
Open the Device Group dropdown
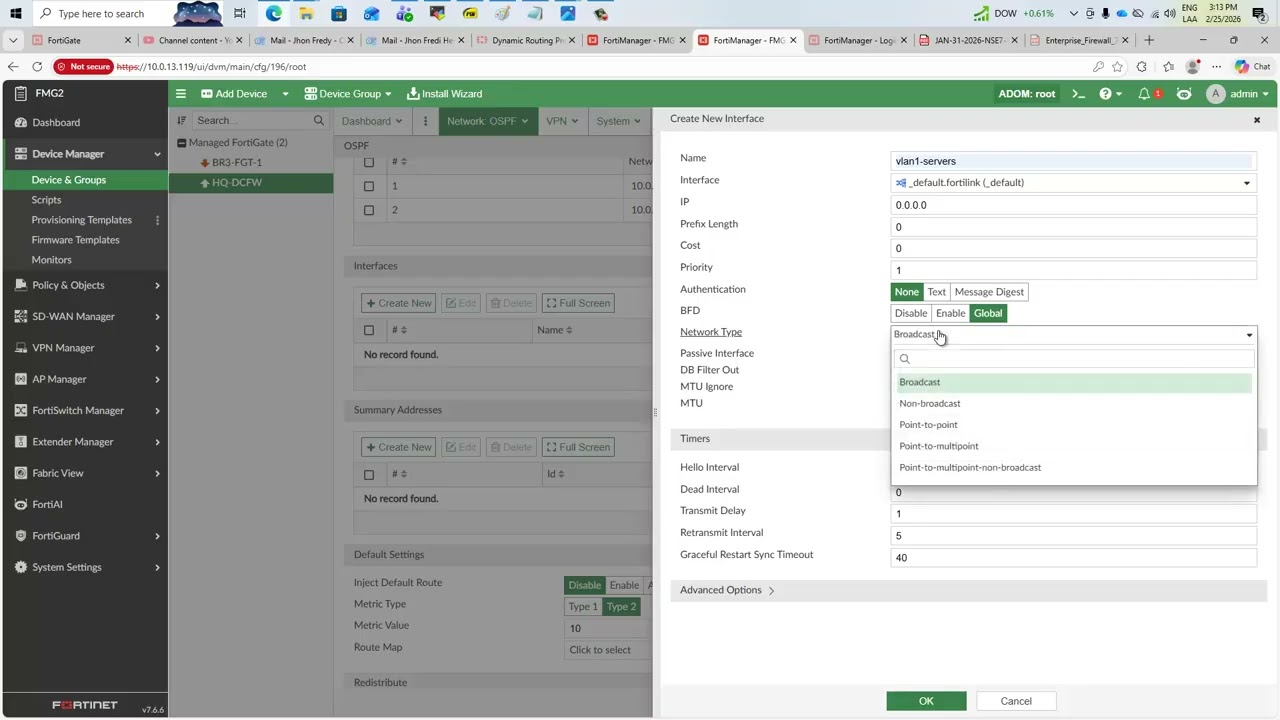(x=348, y=94)
